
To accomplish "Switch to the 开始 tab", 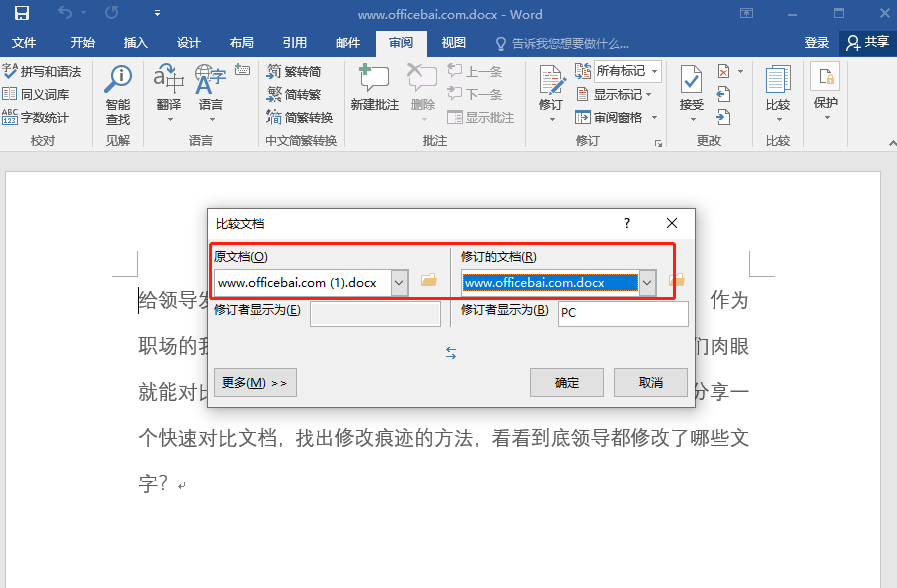I will (x=82, y=43).
